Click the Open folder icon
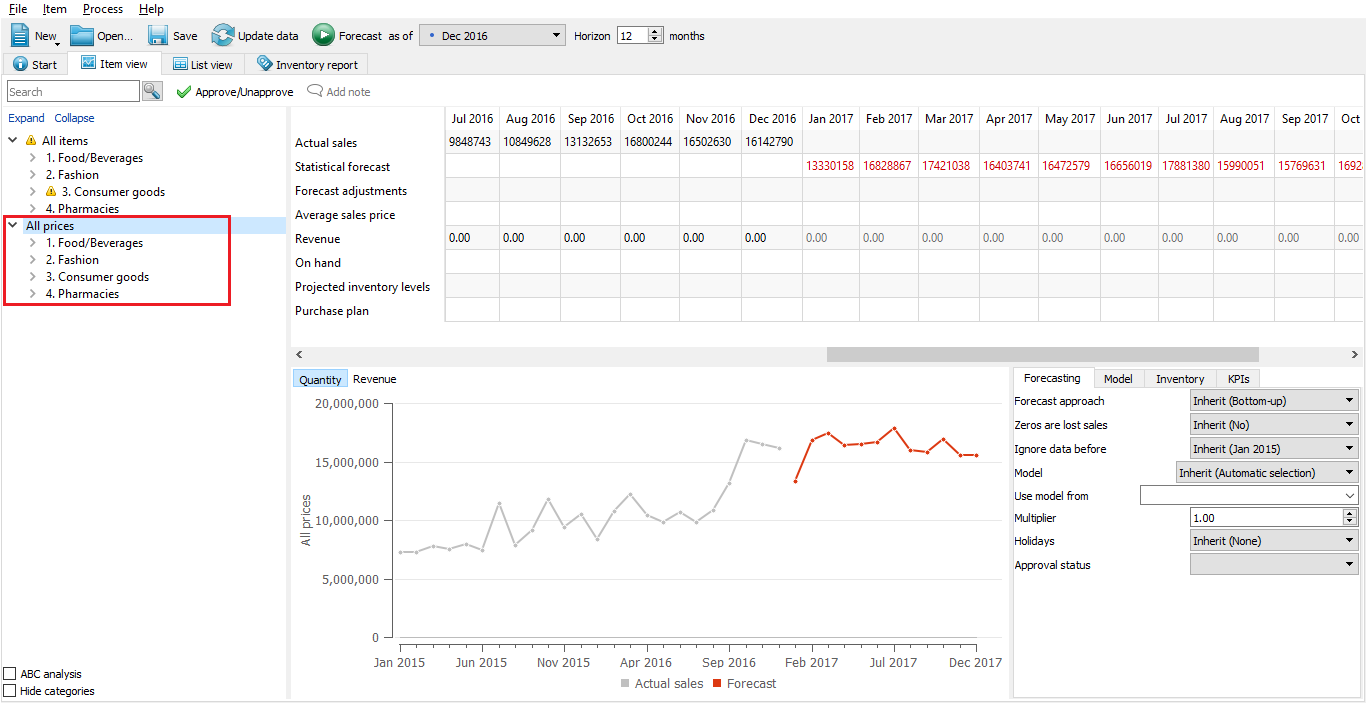The image size is (1366, 703). [x=81, y=35]
